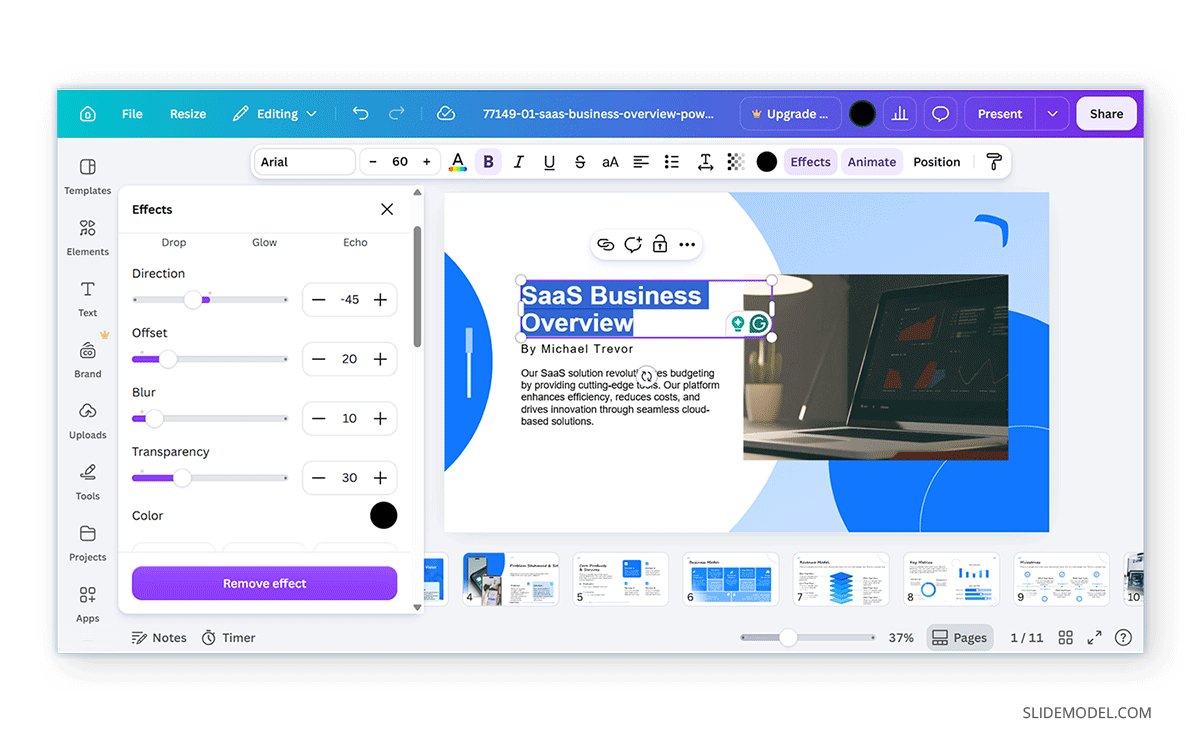Image resolution: width=1200 pixels, height=743 pixels.
Task: Open the transparency checkerboard control
Action: tap(736, 162)
